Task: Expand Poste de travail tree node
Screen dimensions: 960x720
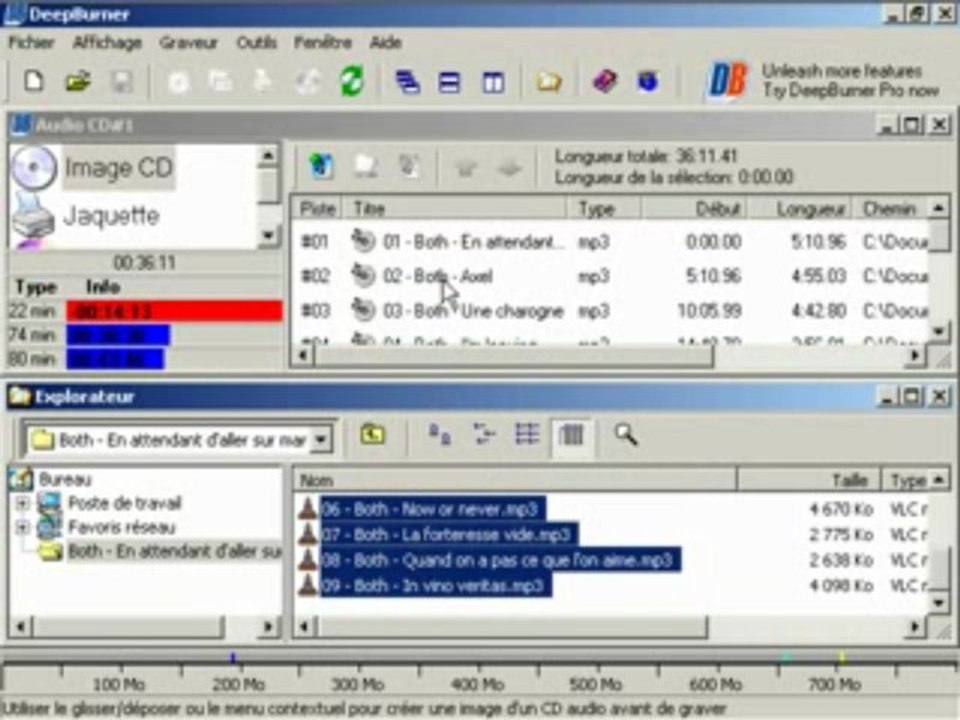Action: point(23,503)
